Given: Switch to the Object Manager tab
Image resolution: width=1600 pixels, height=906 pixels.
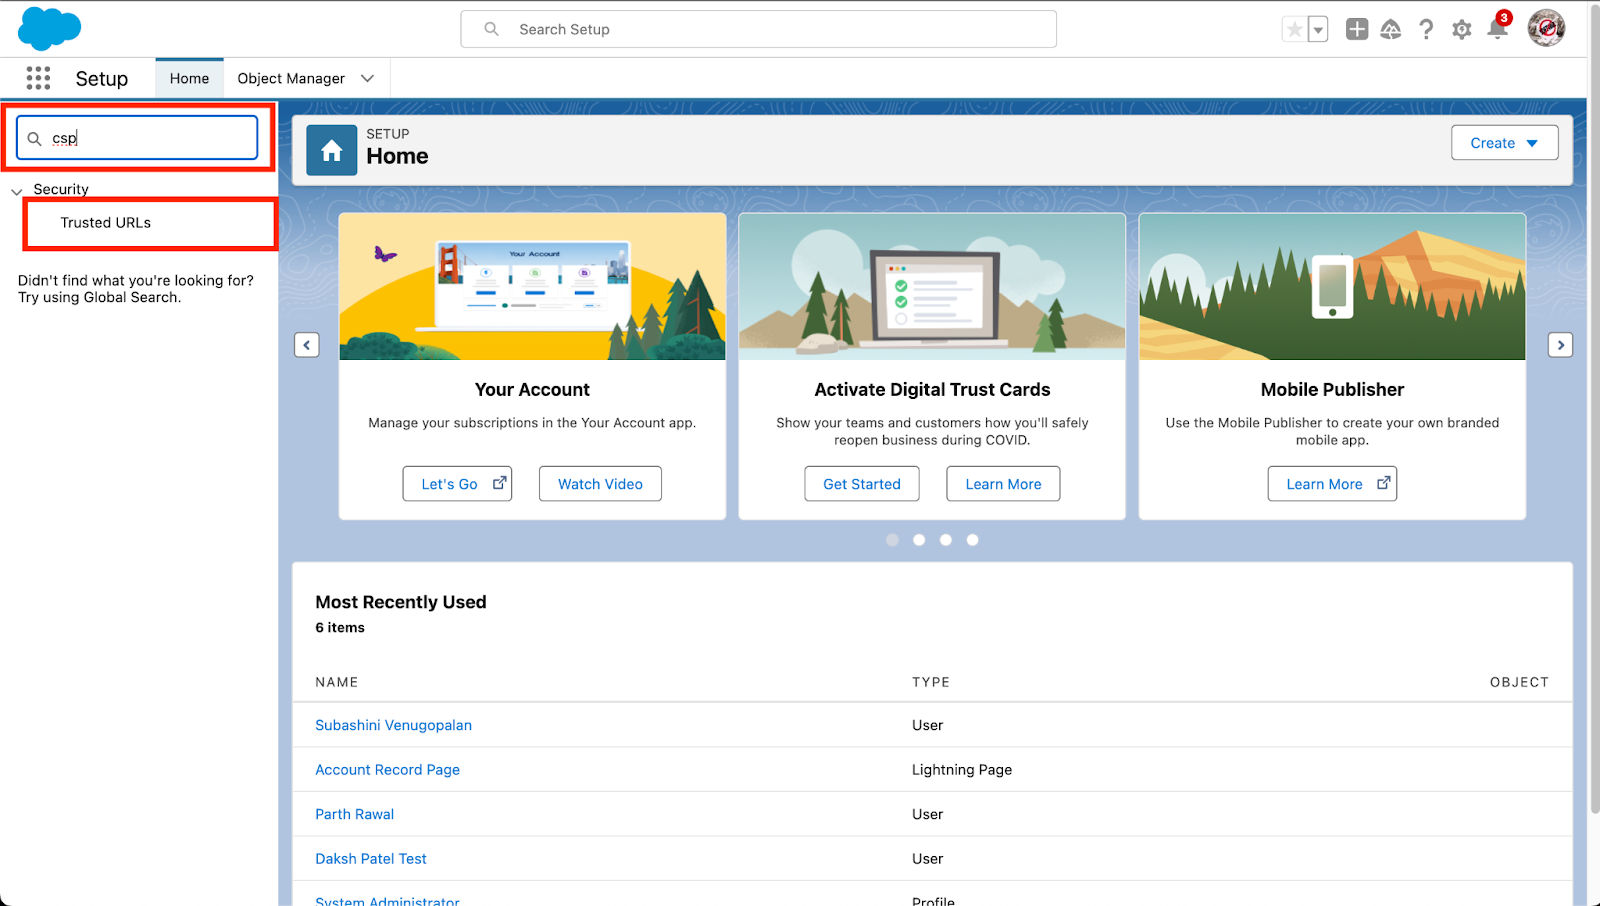Looking at the screenshot, I should click(290, 77).
